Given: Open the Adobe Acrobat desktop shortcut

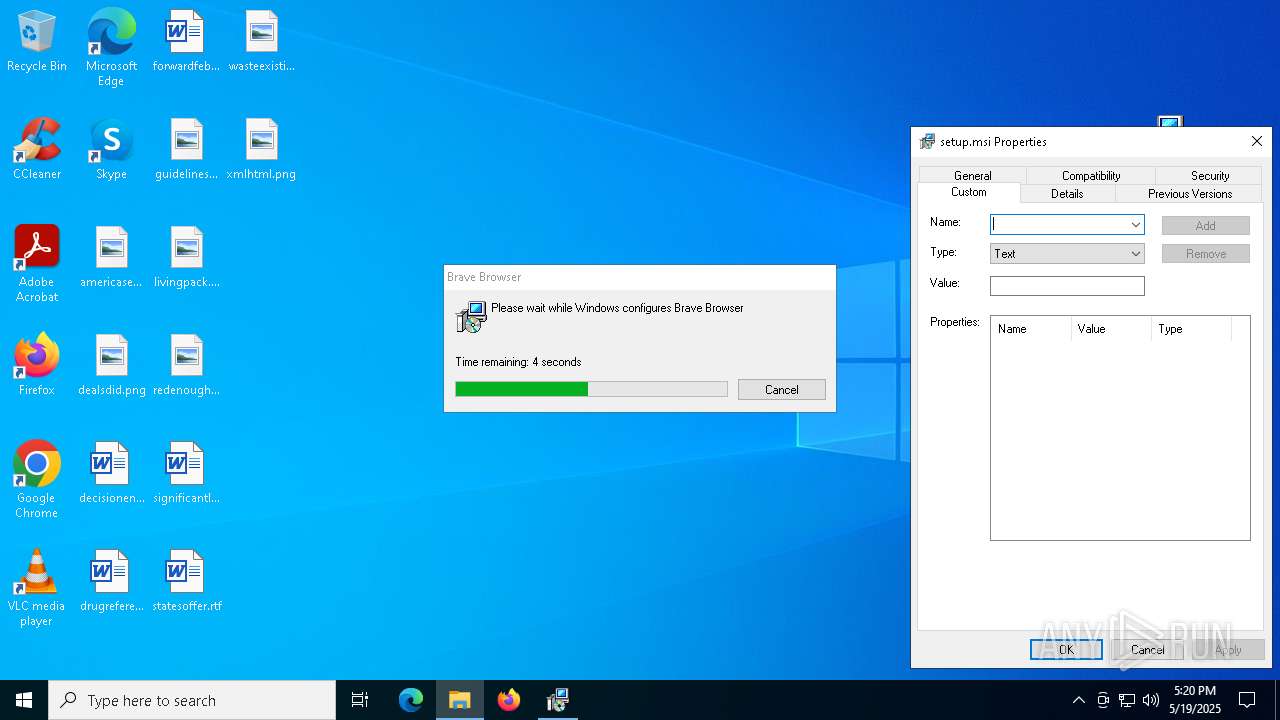Looking at the screenshot, I should [x=37, y=264].
